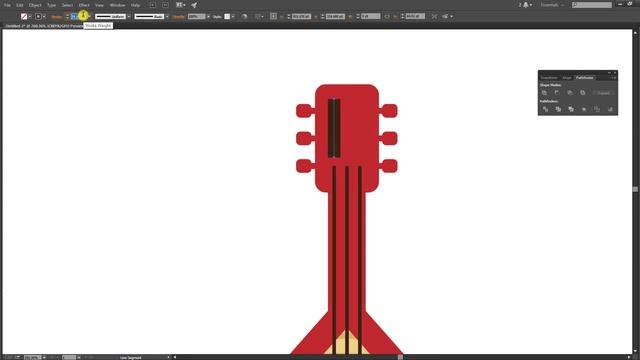Click the Recolor Artwork icon
The width and height of the screenshot is (640, 360).
pos(244,16)
